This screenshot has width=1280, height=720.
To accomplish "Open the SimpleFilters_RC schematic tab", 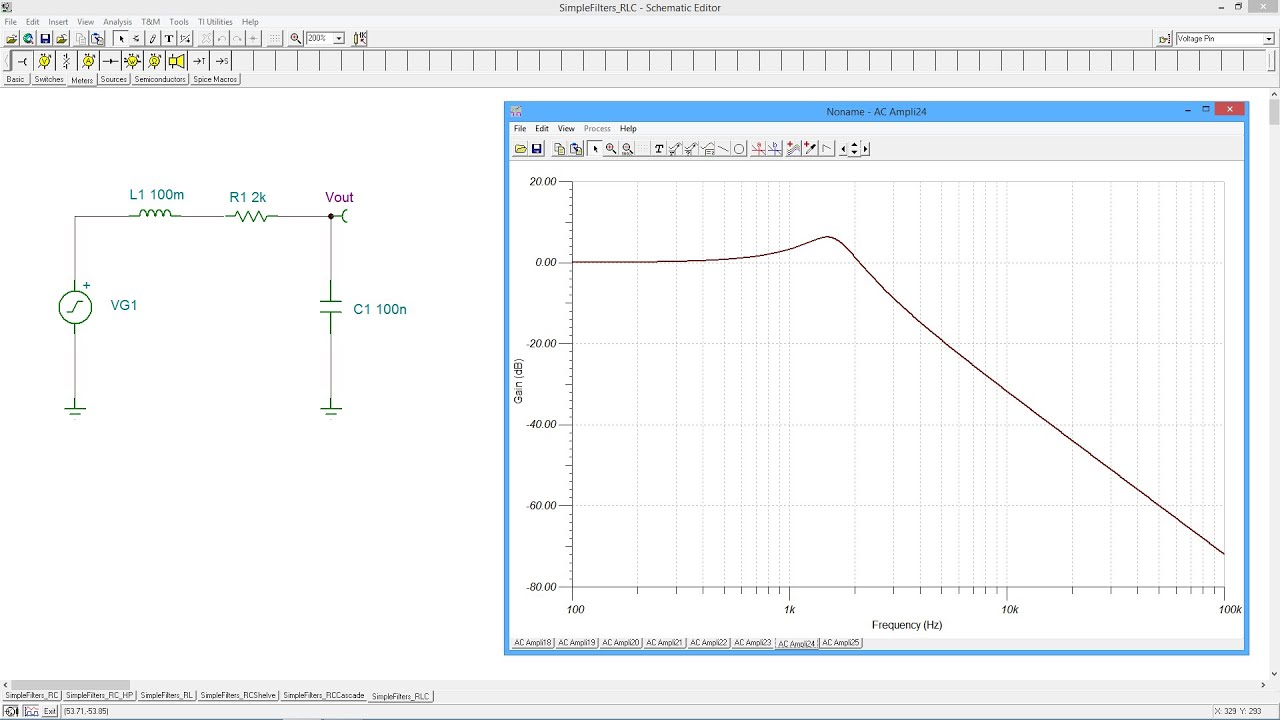I will (x=32, y=695).
